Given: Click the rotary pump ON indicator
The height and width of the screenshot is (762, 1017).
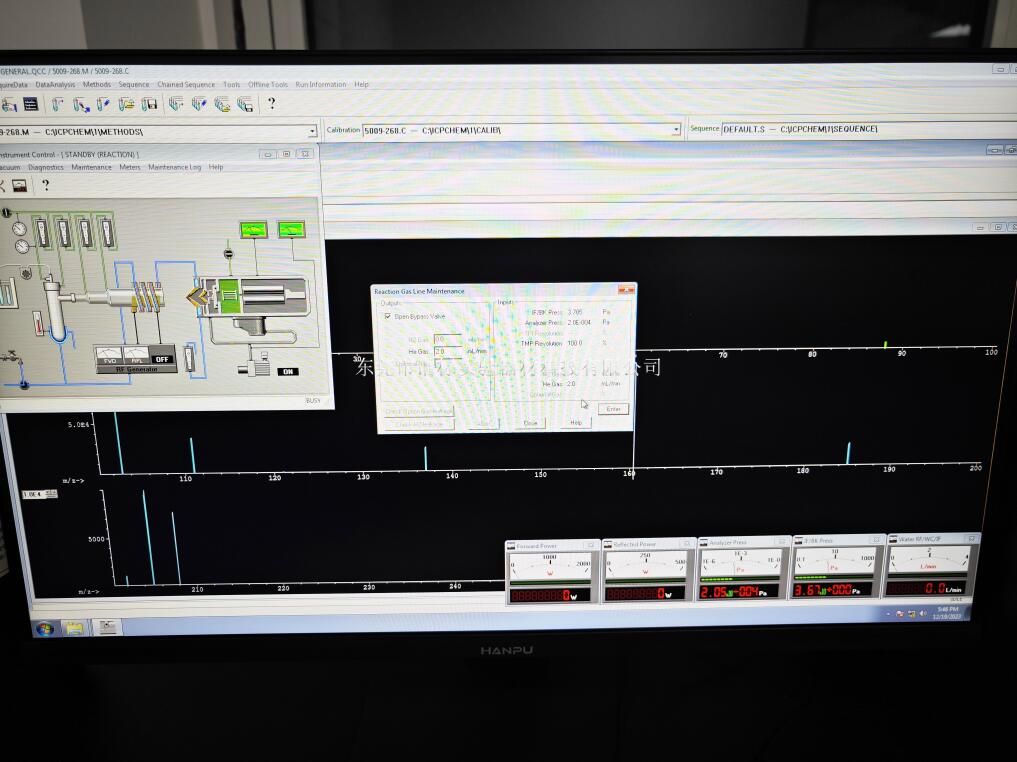Looking at the screenshot, I should [x=288, y=372].
